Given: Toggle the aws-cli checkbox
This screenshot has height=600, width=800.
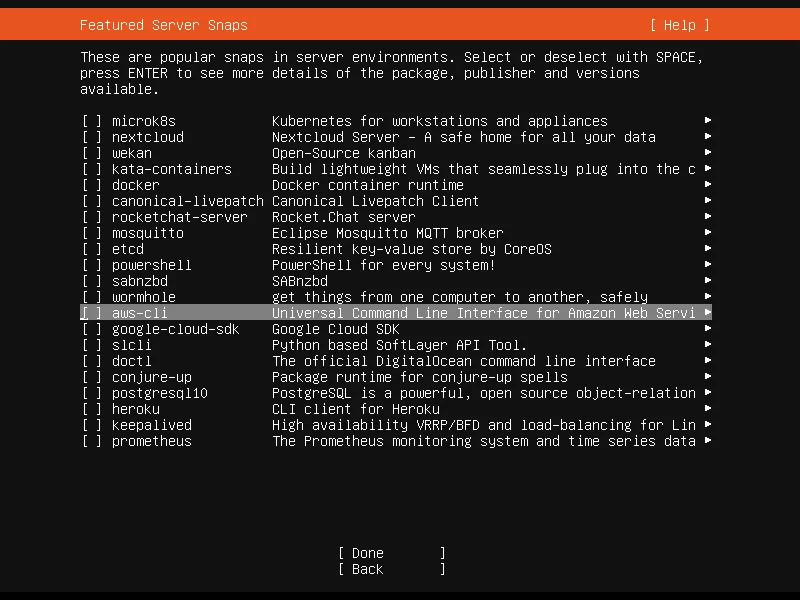Looking at the screenshot, I should pos(92,313).
